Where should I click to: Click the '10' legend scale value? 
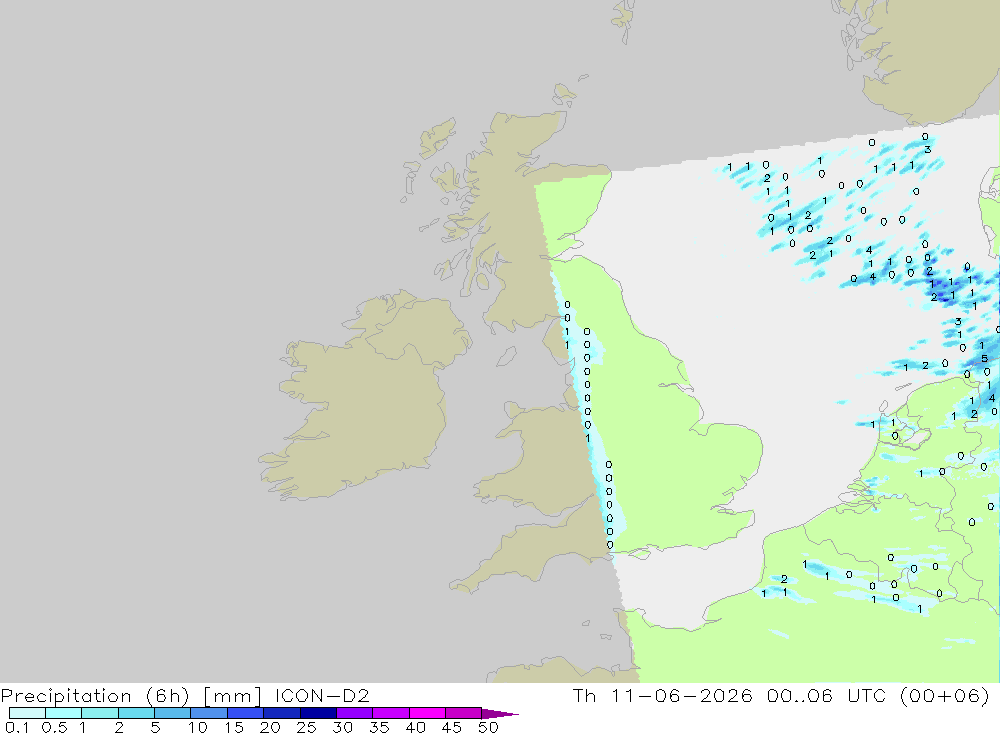coord(197,727)
